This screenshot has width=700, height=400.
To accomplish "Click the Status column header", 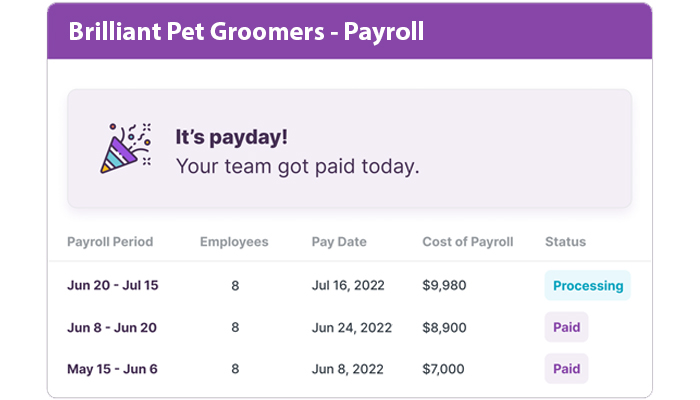I will (x=565, y=242).
